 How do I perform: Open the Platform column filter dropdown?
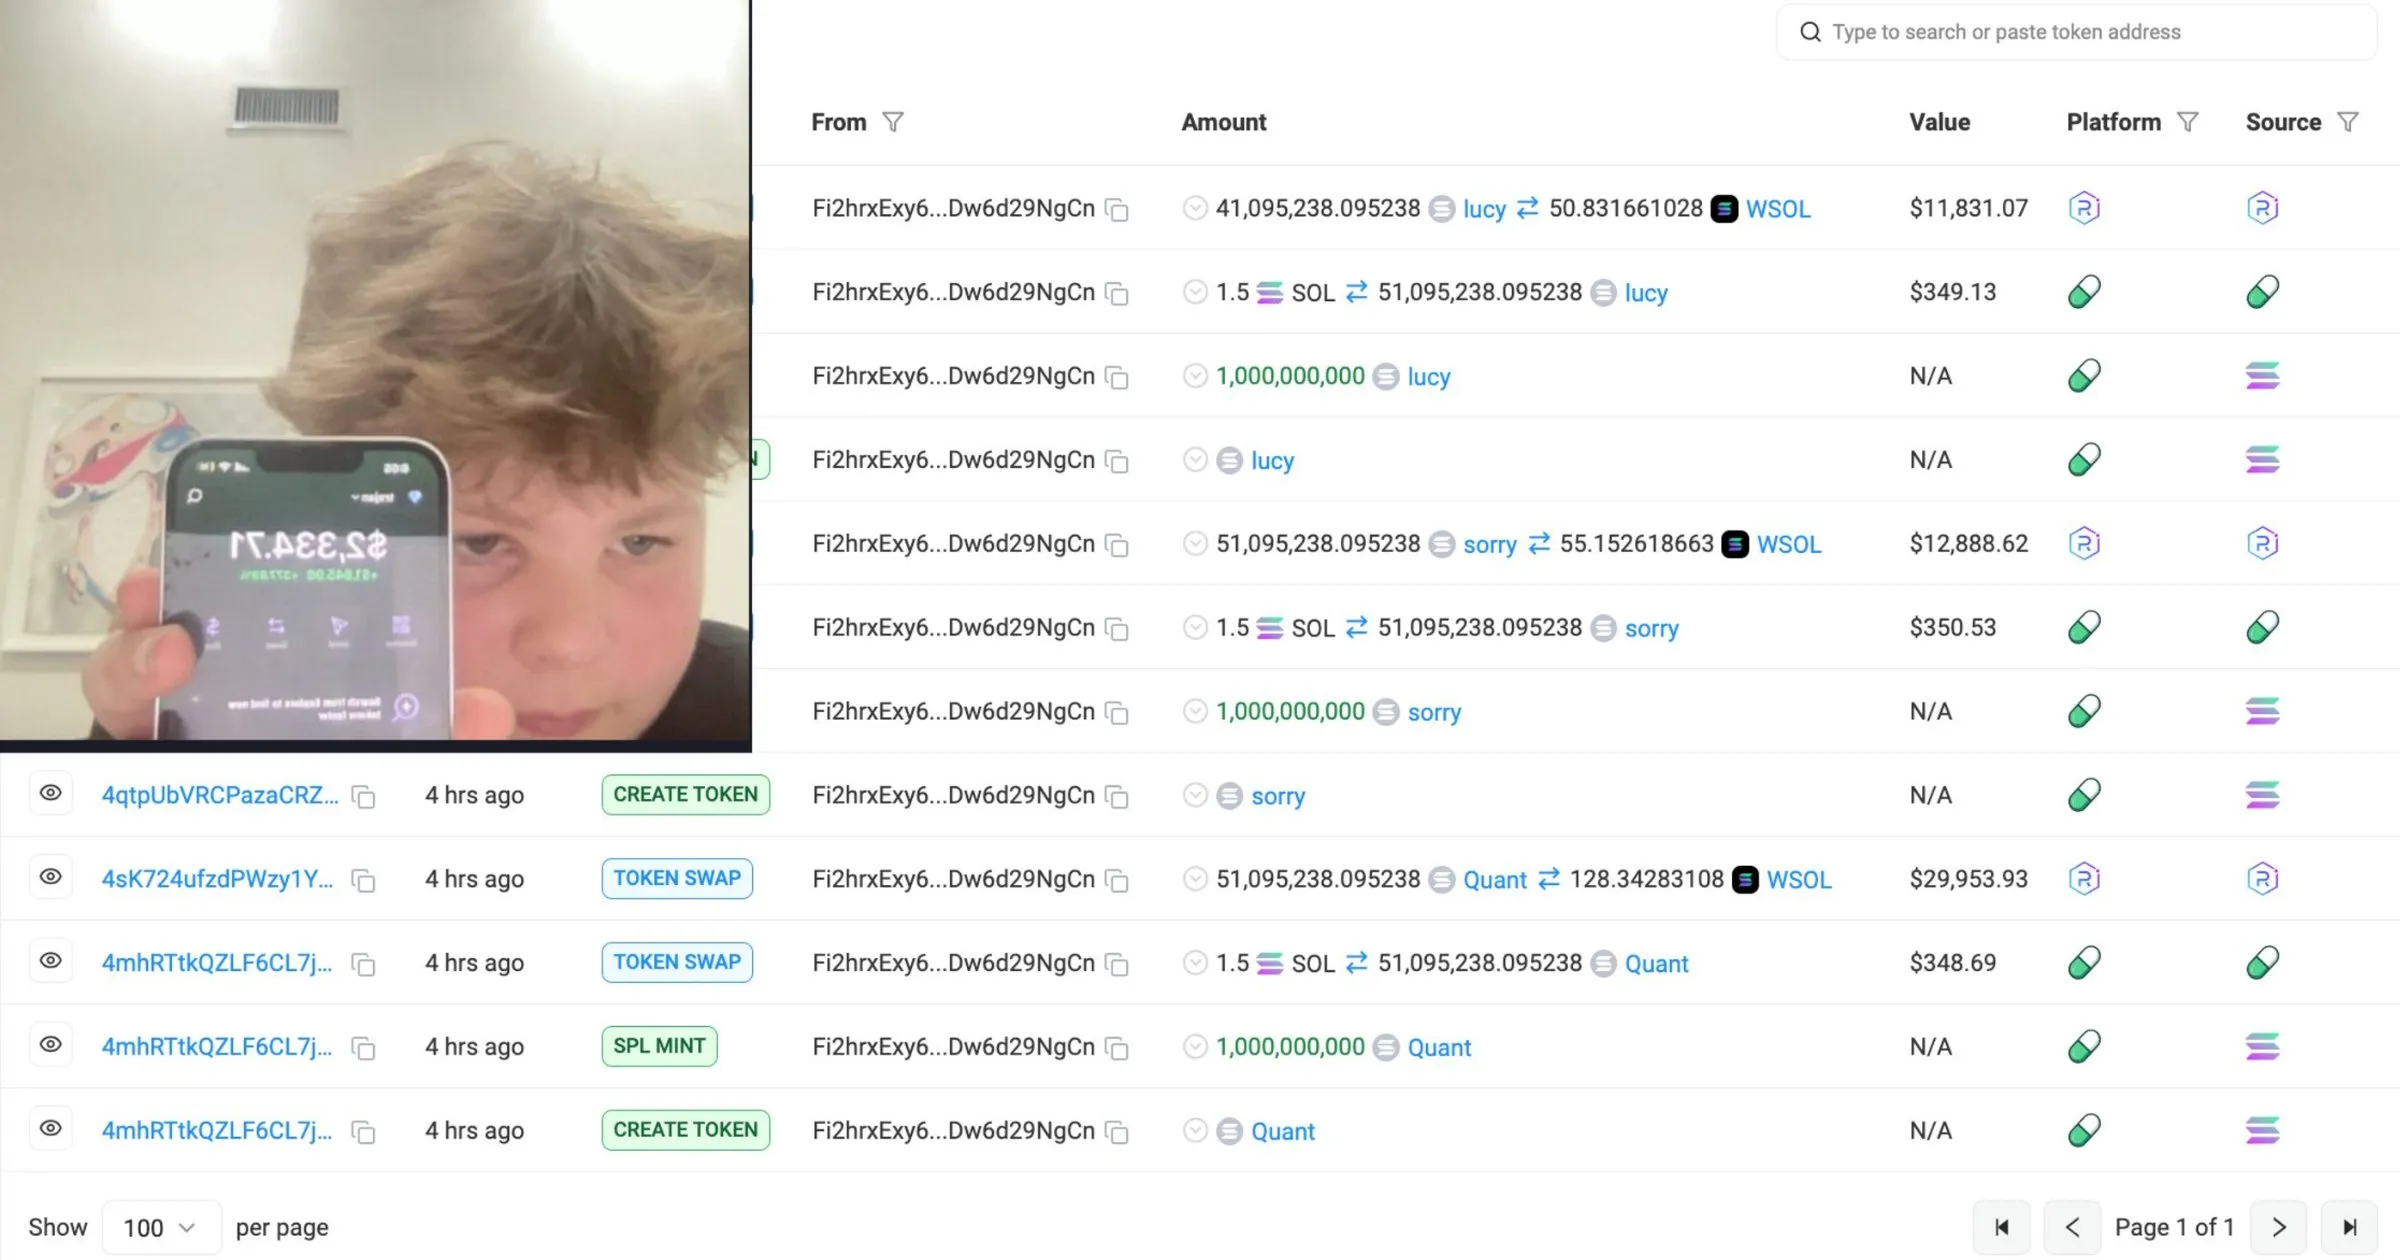2187,122
